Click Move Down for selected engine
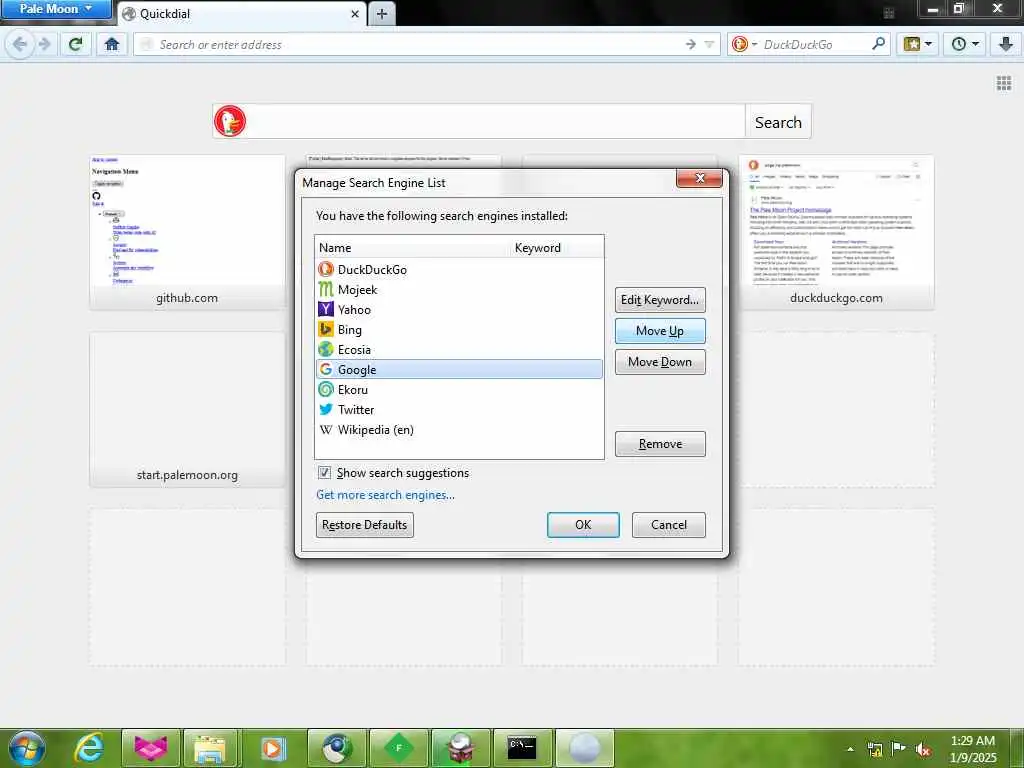This screenshot has height=768, width=1024. point(660,362)
